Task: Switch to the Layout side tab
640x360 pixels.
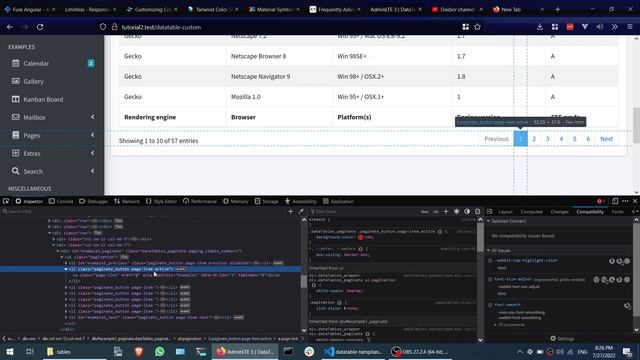Action: pyautogui.click(x=505, y=211)
